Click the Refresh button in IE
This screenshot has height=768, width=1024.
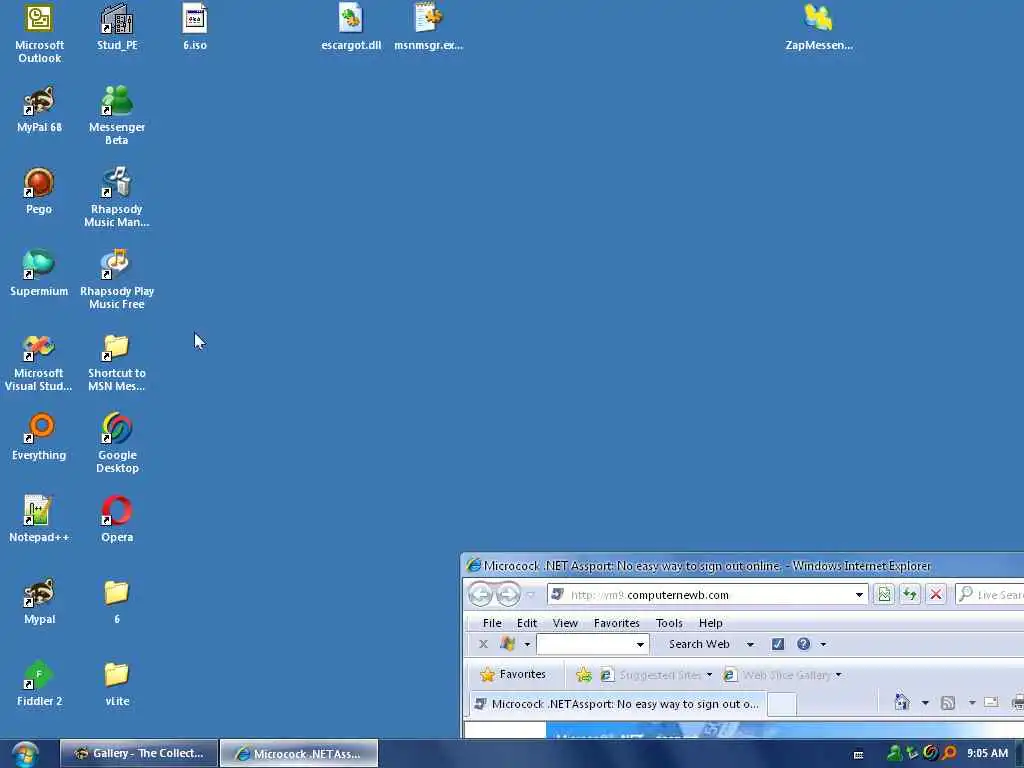click(910, 594)
